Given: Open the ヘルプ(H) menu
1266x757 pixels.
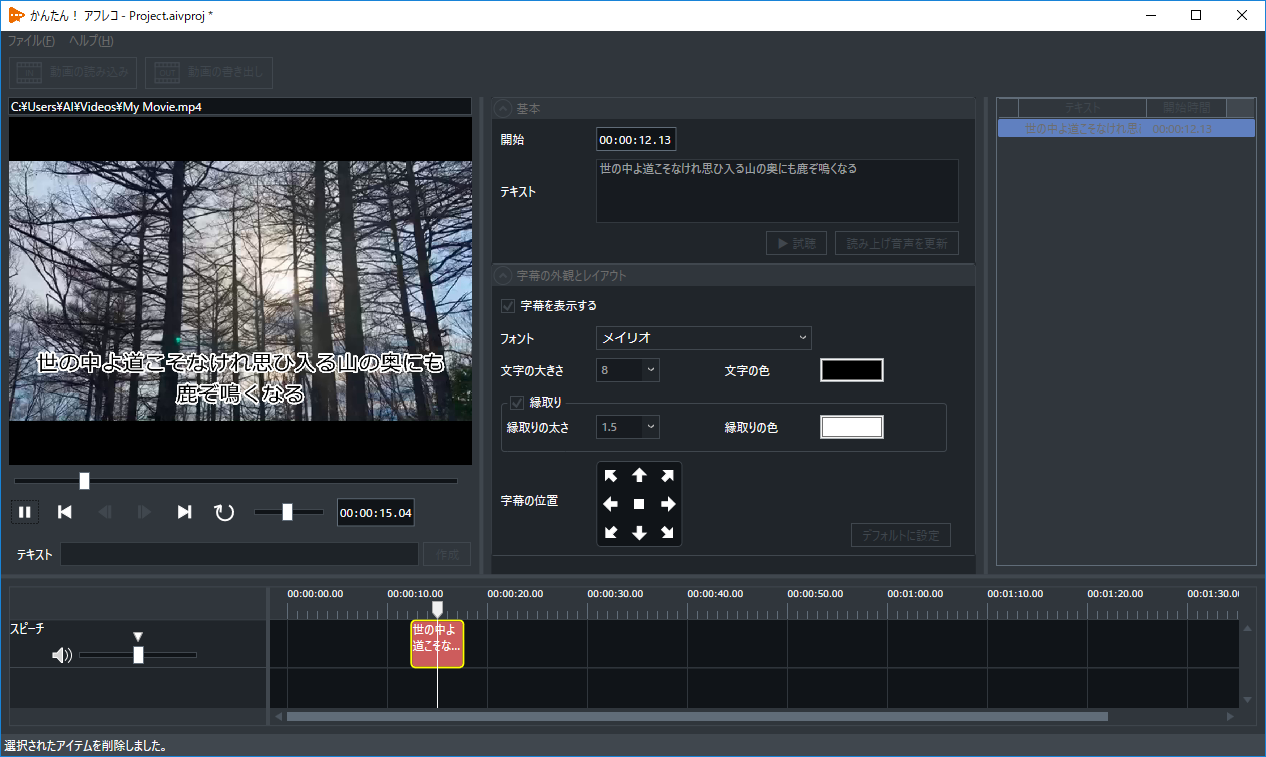Looking at the screenshot, I should coord(91,41).
